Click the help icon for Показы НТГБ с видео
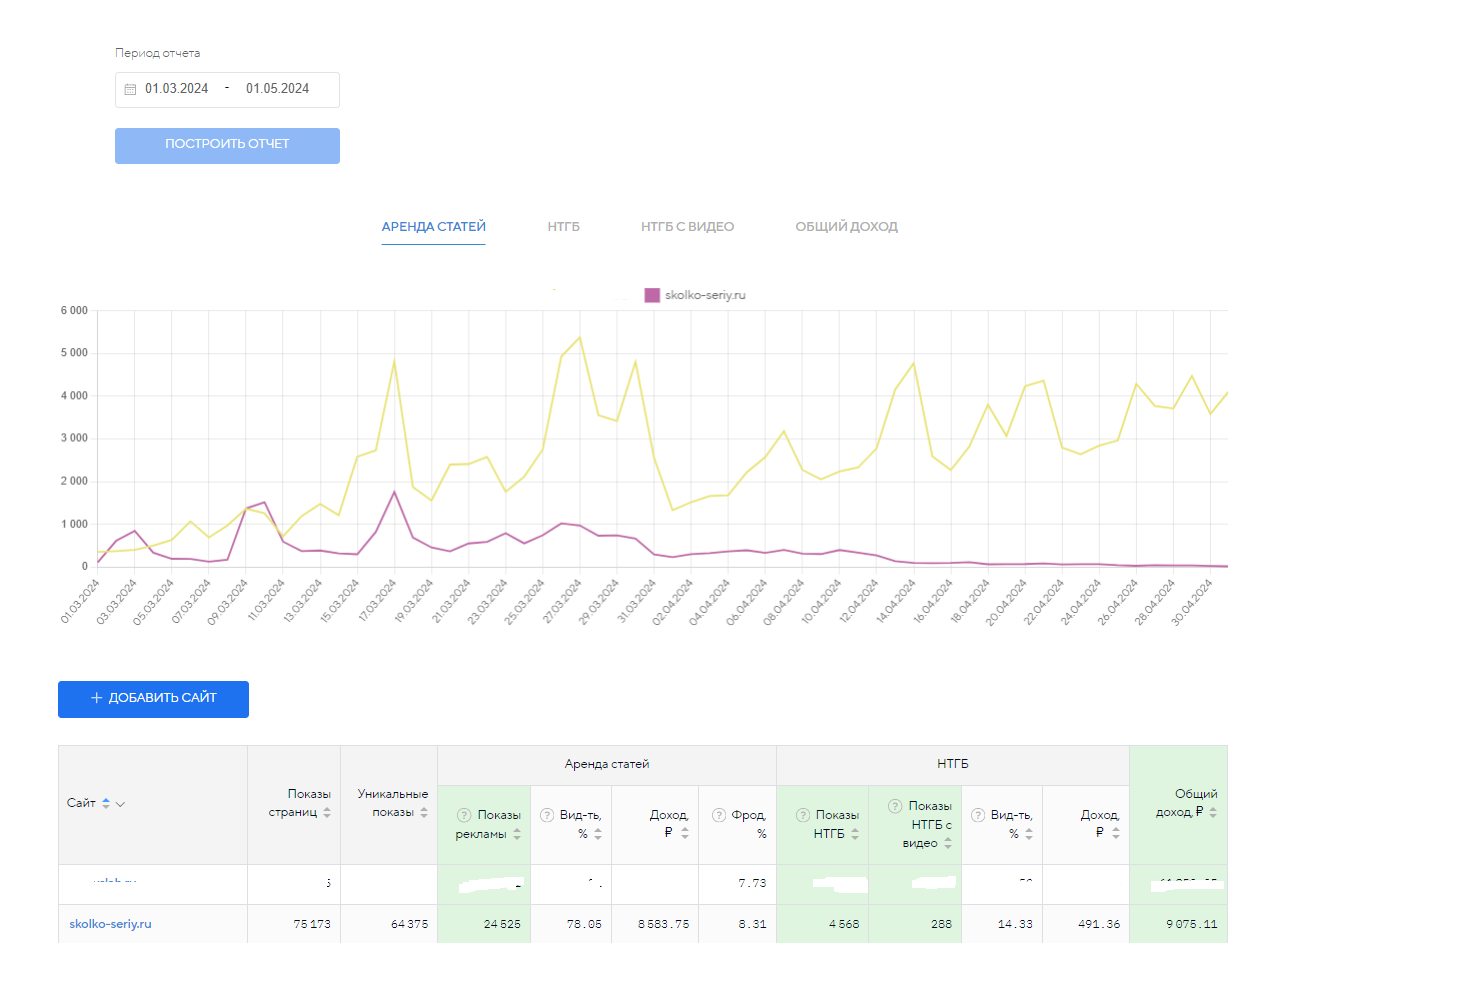This screenshot has width=1471, height=992. point(895,806)
